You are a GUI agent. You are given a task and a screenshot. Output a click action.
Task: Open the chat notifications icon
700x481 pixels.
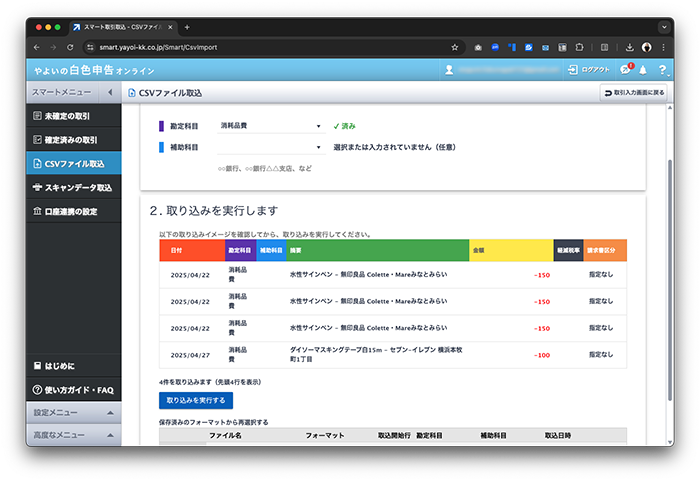pyautogui.click(x=626, y=69)
